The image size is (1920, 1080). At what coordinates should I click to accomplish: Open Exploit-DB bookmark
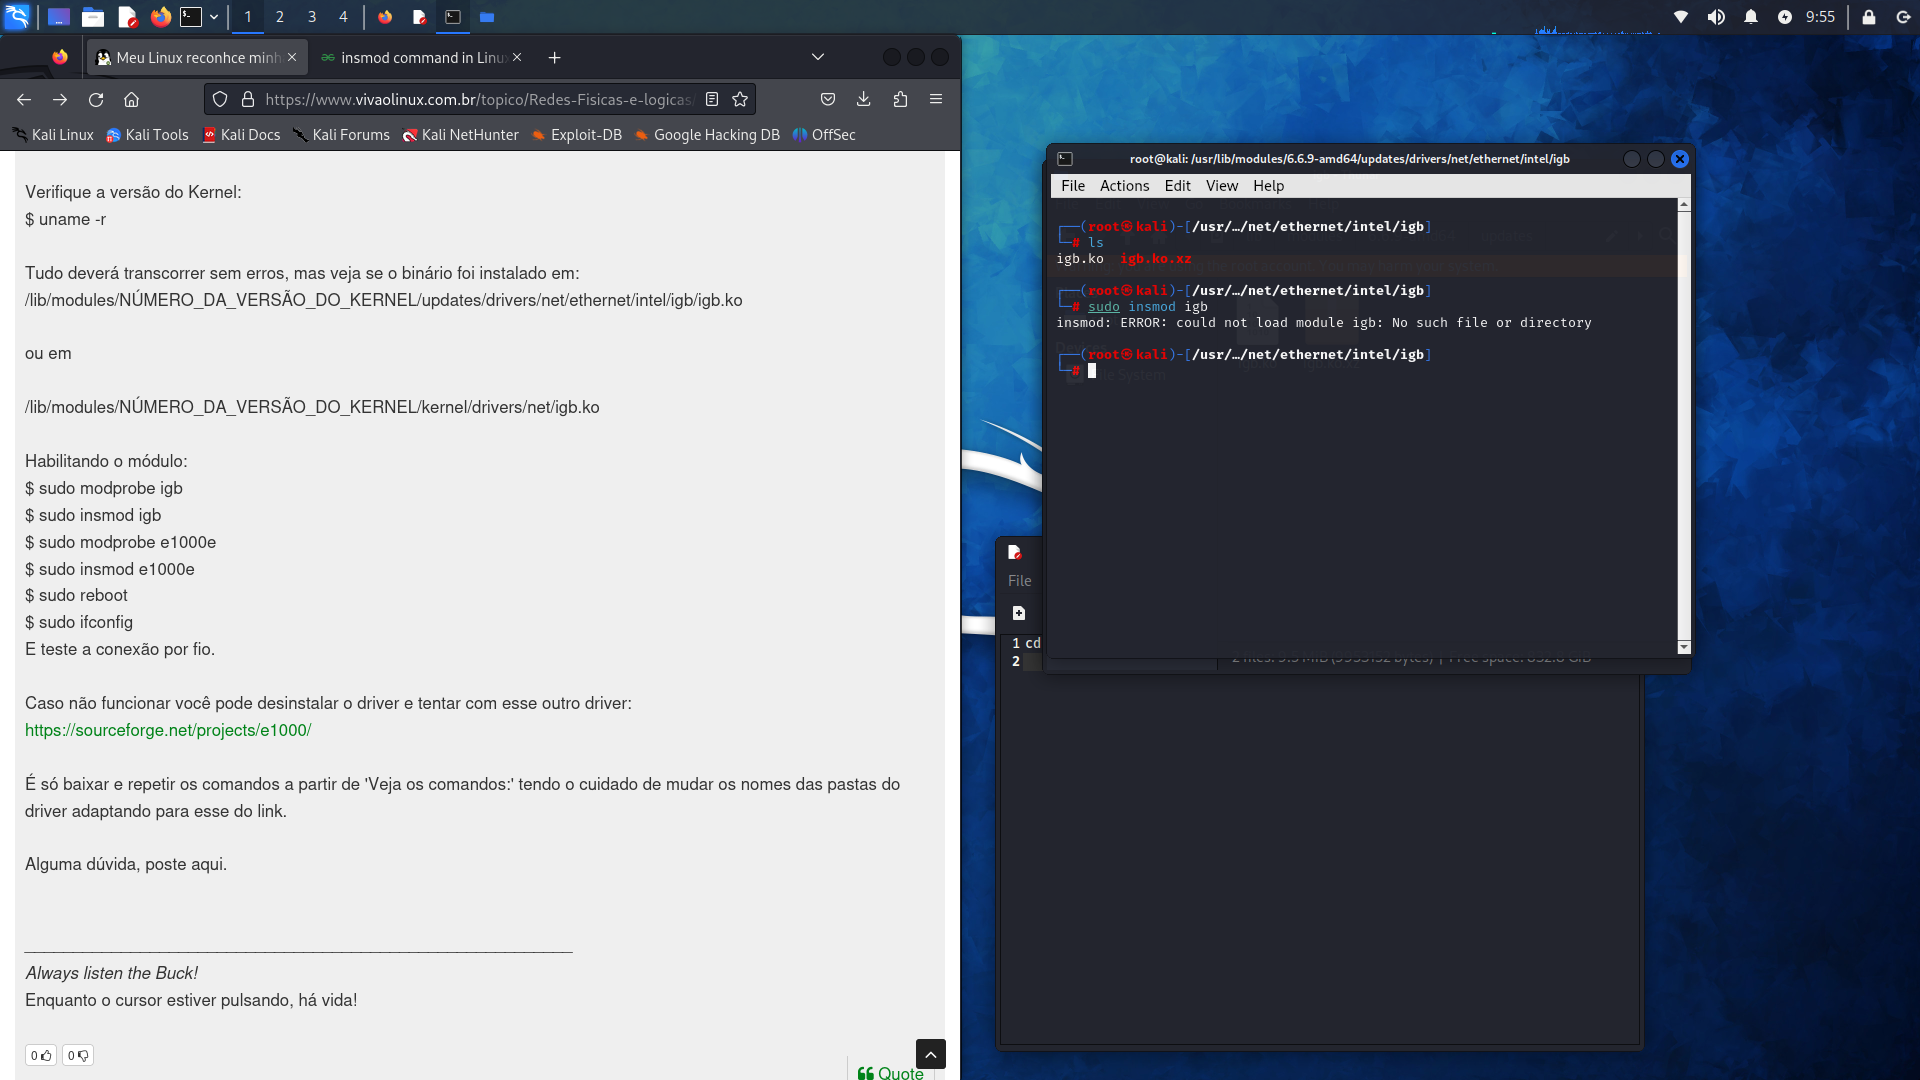[x=576, y=135]
